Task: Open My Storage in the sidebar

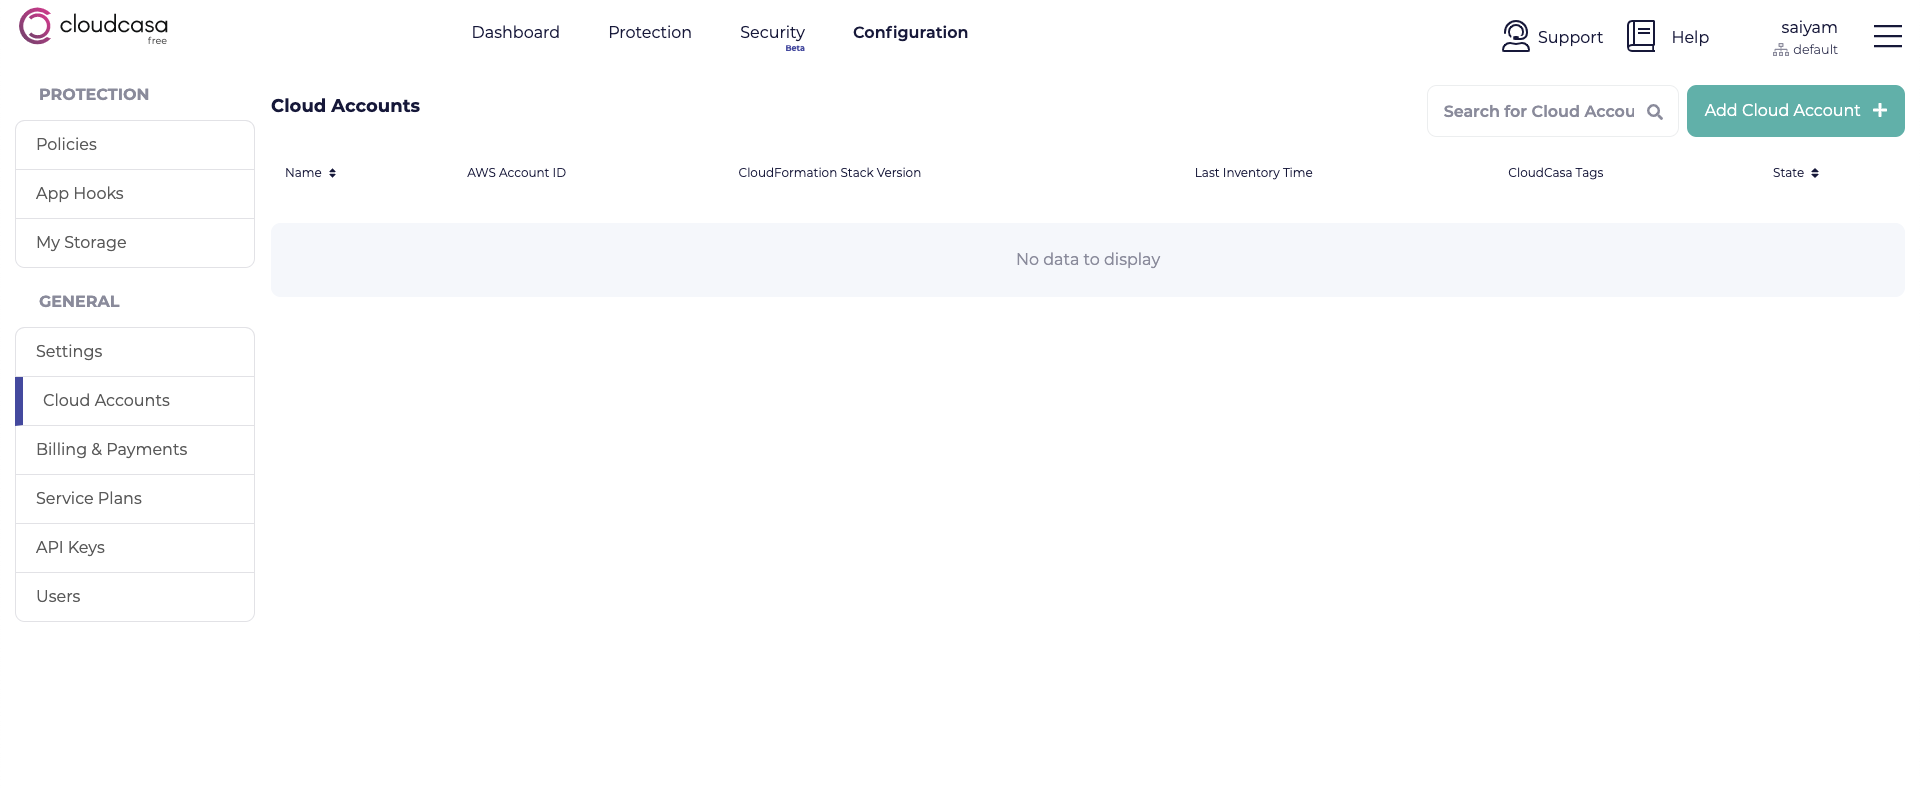Action: (x=135, y=243)
